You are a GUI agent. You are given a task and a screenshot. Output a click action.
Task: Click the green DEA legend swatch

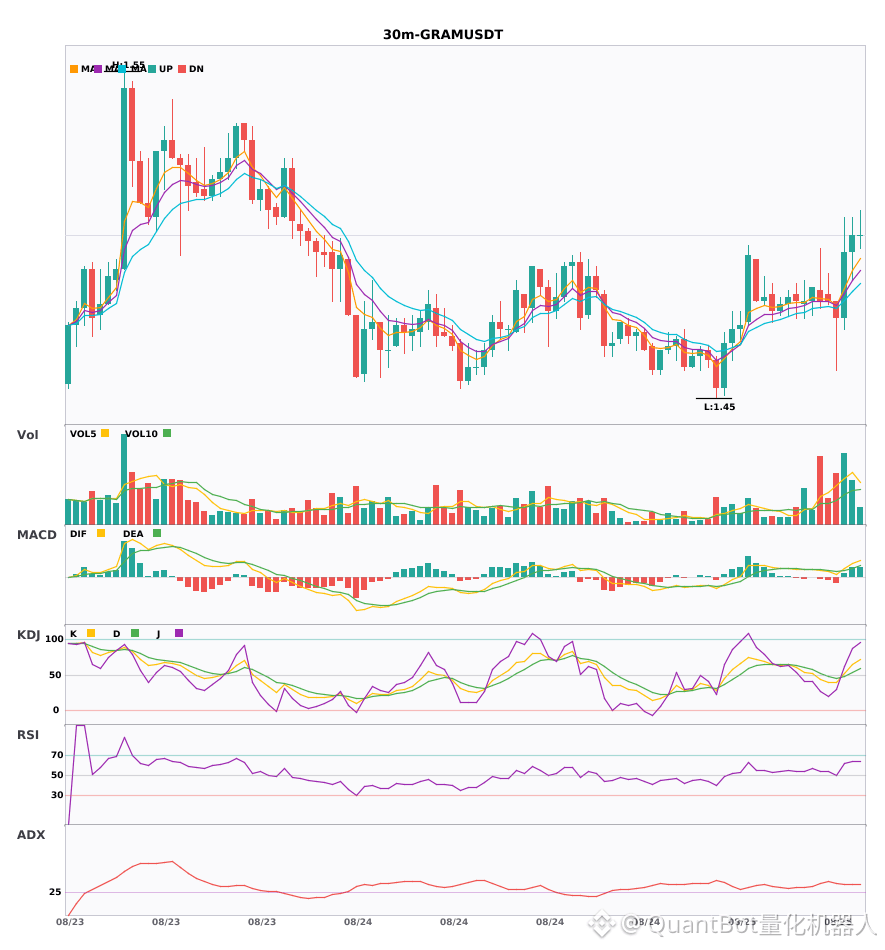point(157,533)
